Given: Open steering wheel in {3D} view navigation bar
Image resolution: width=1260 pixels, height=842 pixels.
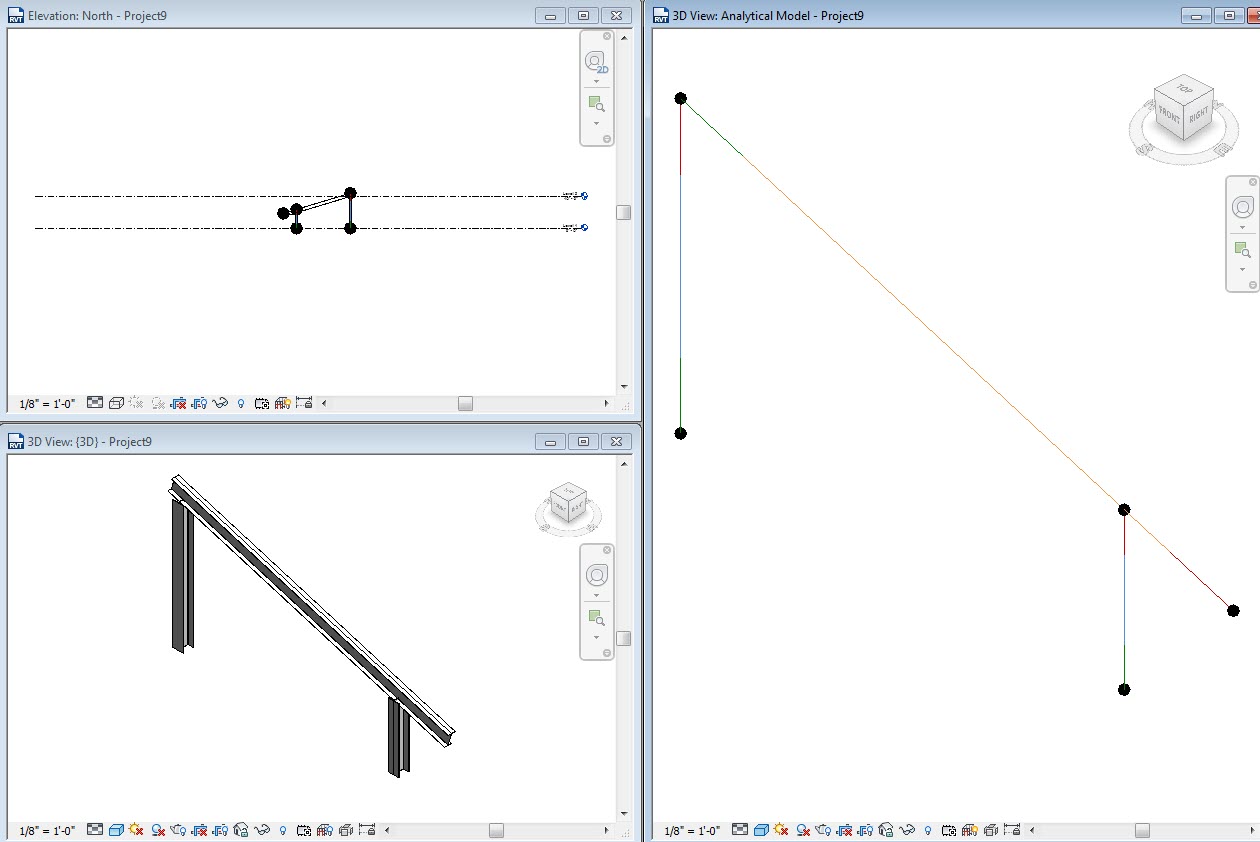Looking at the screenshot, I should [x=596, y=576].
